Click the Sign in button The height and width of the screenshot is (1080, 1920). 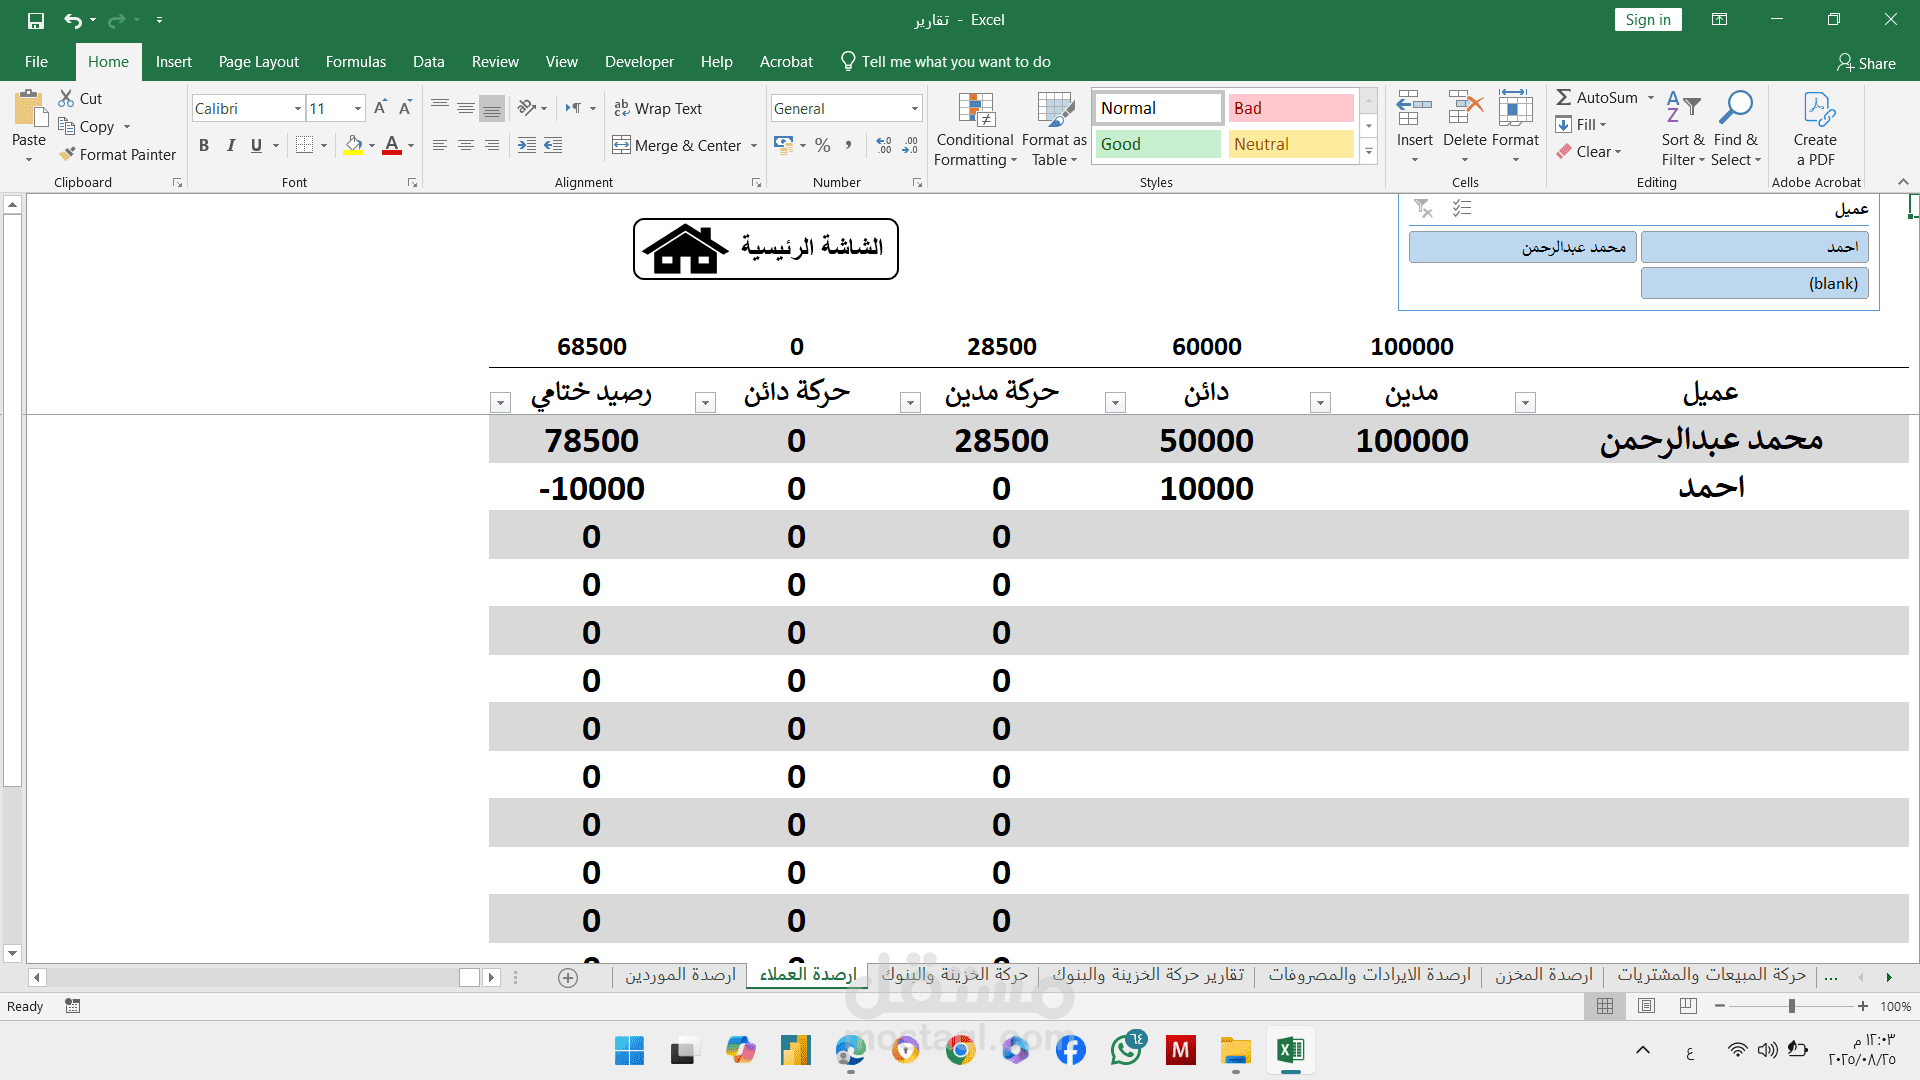pyautogui.click(x=1647, y=19)
